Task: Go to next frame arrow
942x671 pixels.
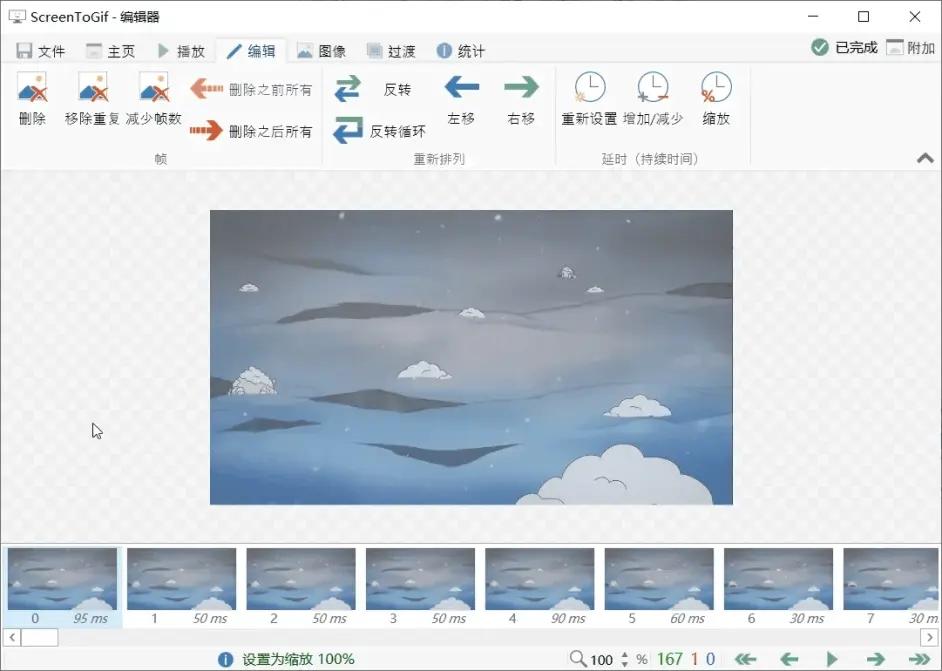Action: point(875,659)
